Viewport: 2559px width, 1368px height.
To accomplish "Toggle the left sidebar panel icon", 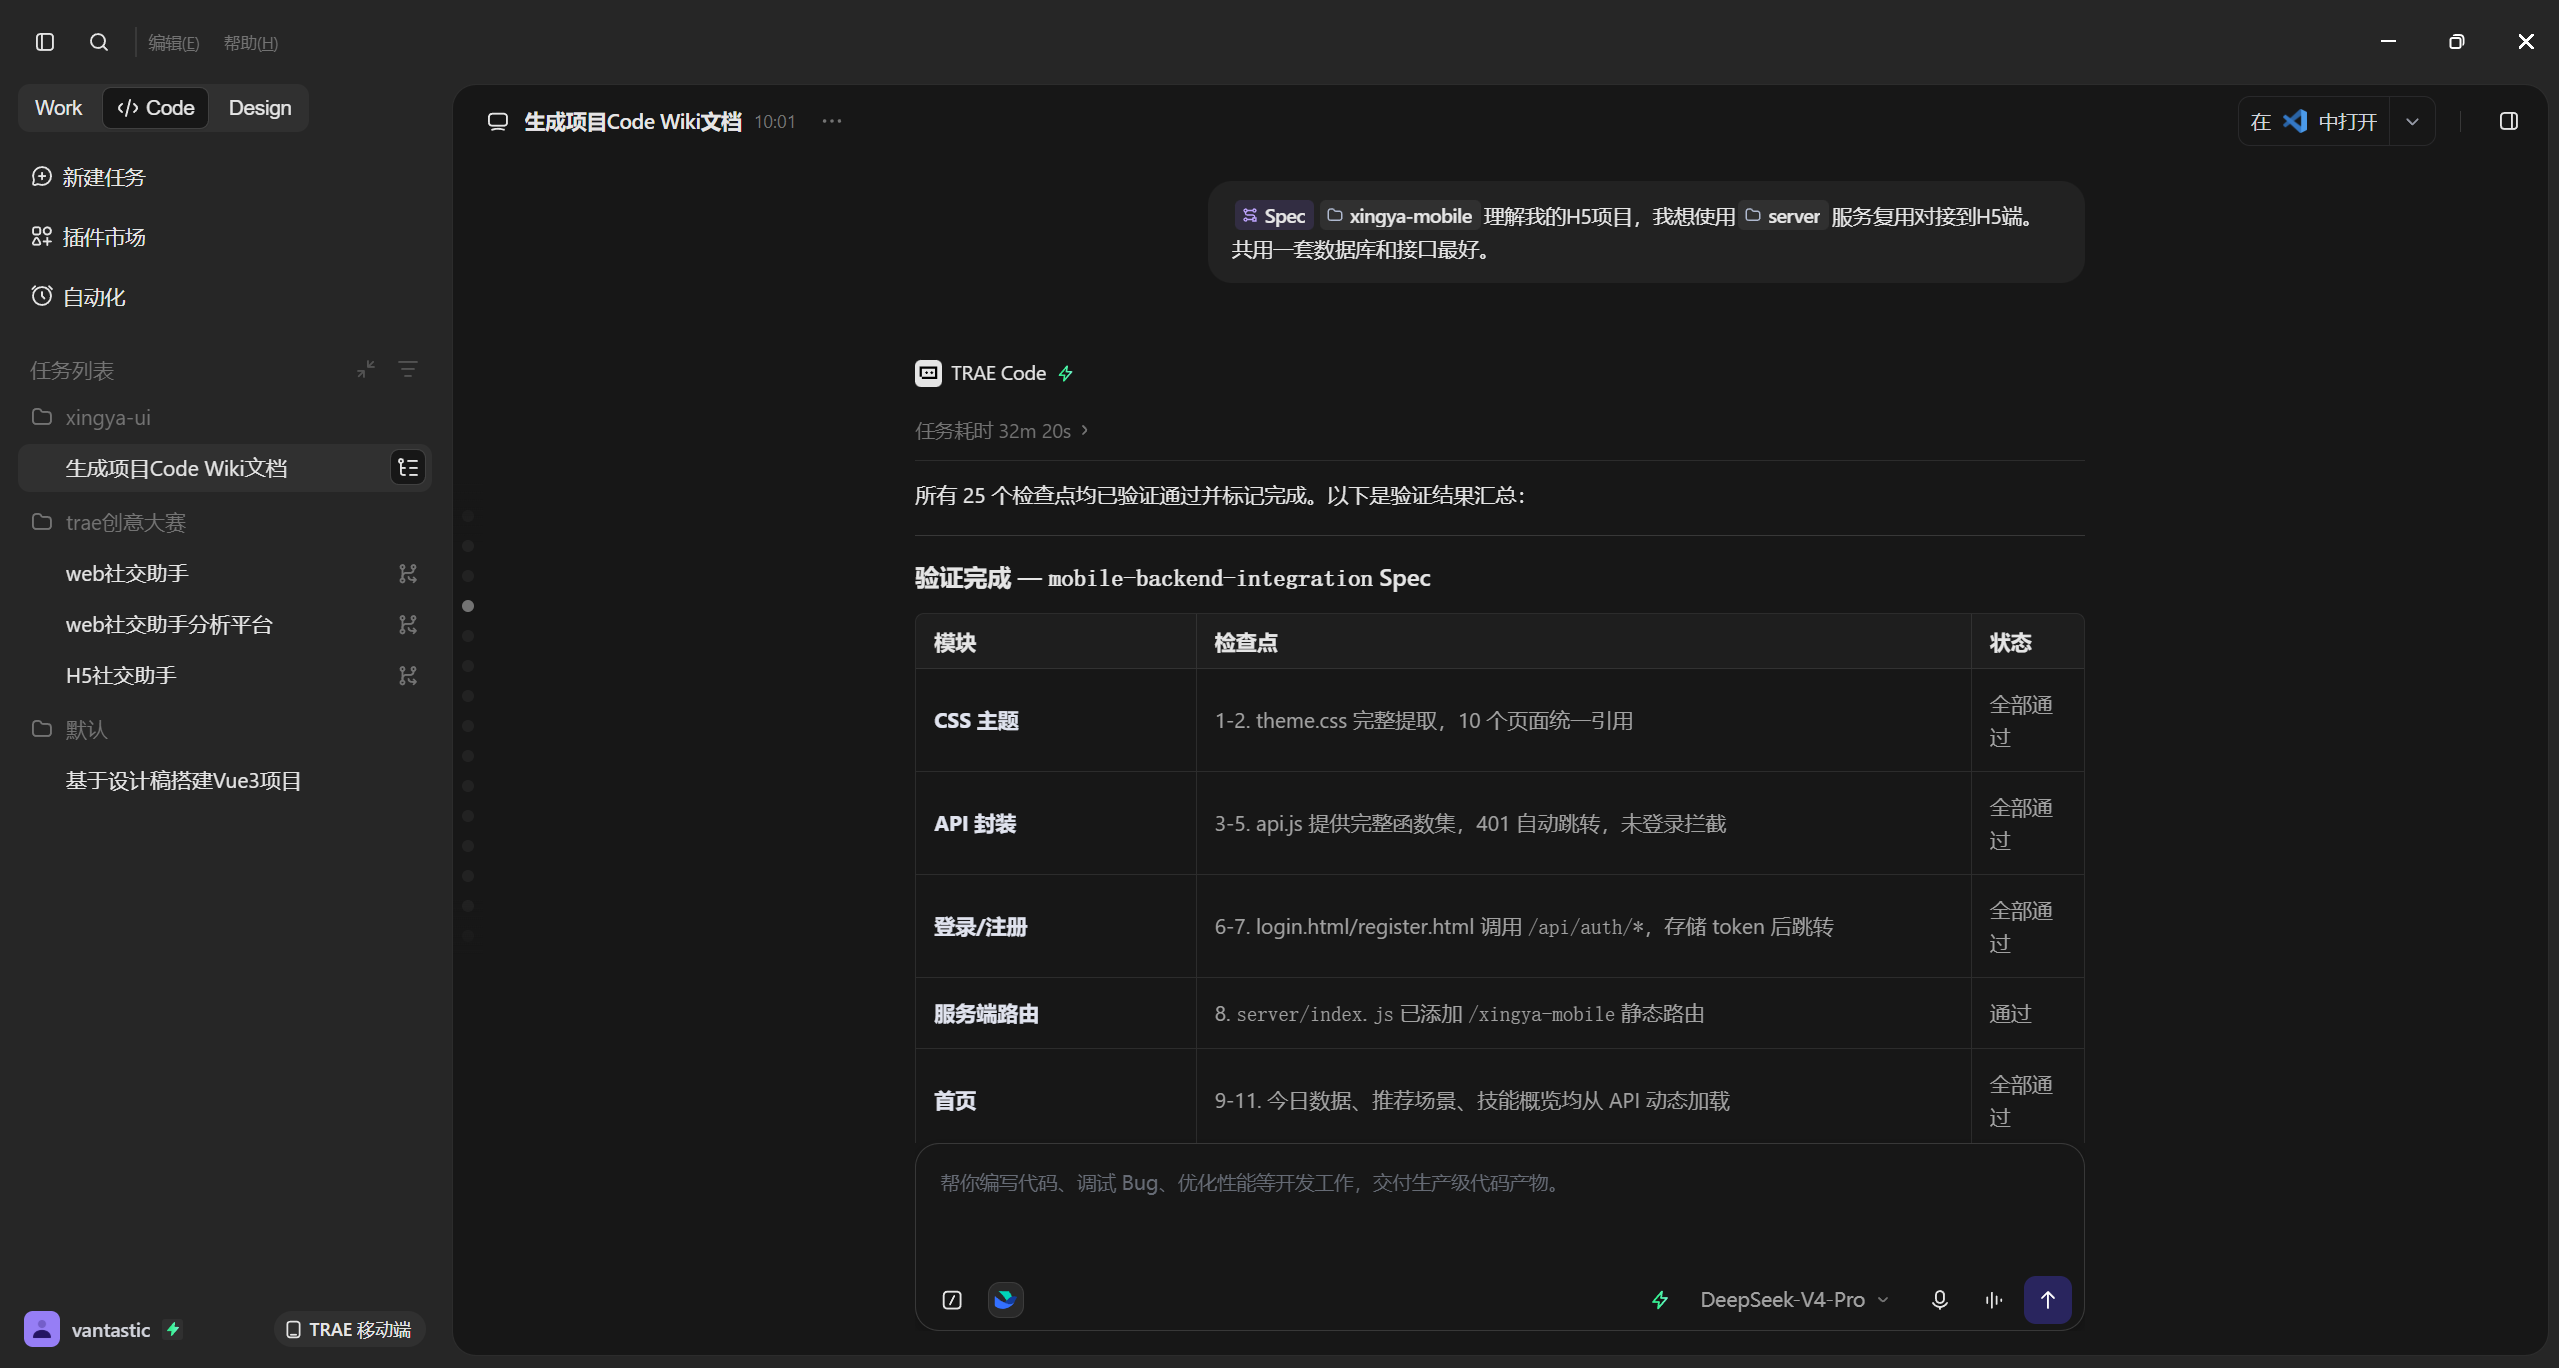I will pos(45,42).
